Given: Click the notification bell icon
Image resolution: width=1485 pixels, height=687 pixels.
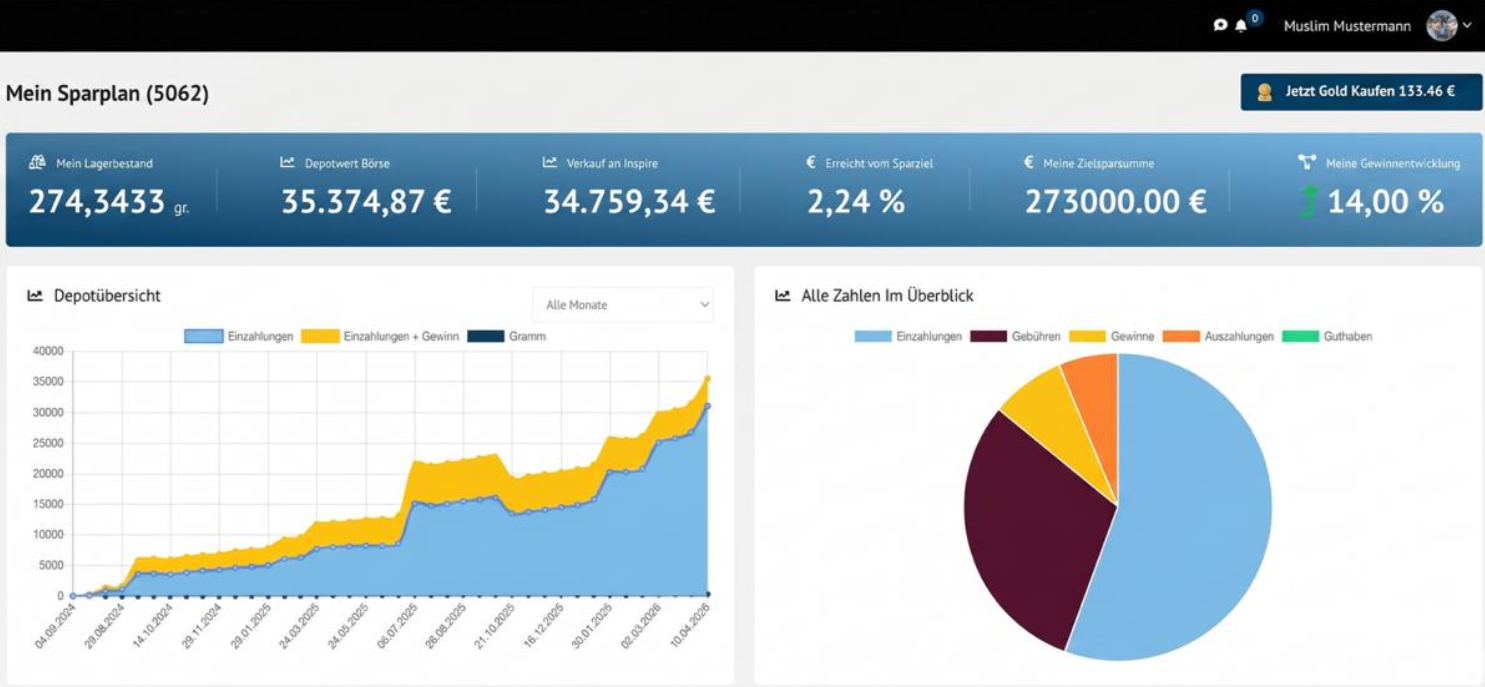Looking at the screenshot, I should pos(1241,26).
